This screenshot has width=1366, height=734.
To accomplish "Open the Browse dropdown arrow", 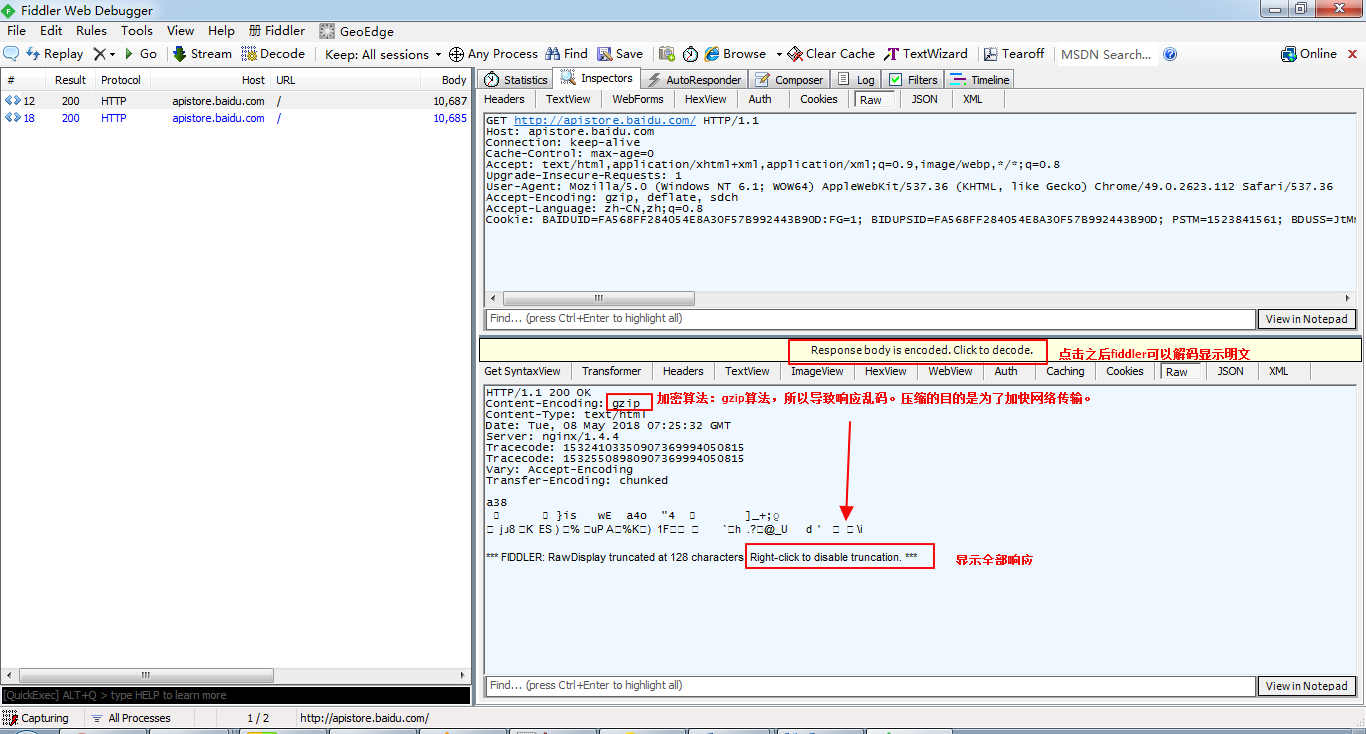I will coord(775,54).
